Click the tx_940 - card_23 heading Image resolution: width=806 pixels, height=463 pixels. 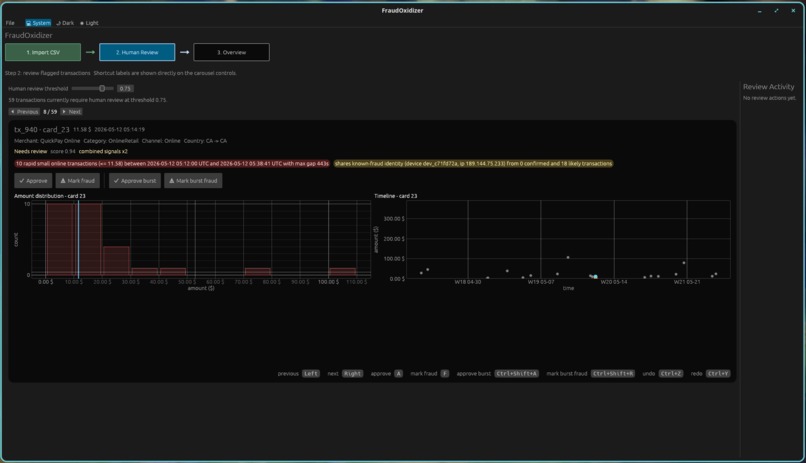point(42,129)
